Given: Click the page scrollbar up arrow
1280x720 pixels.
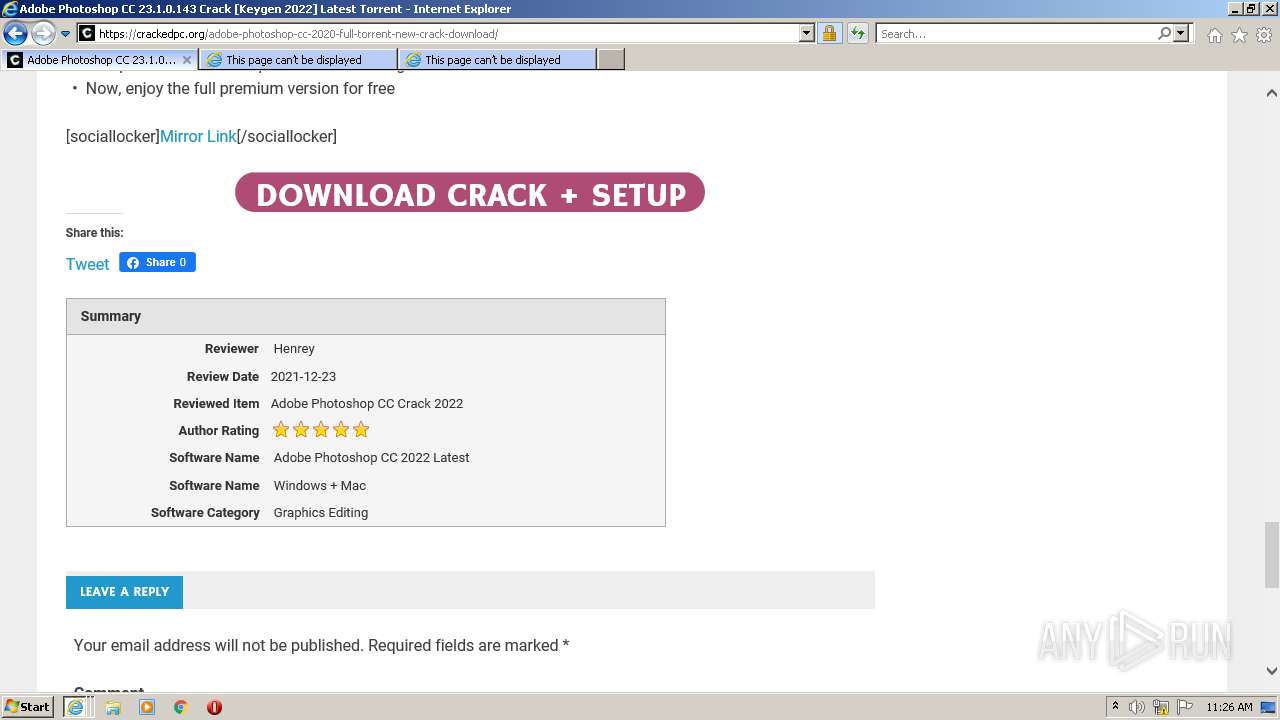Looking at the screenshot, I should [x=1271, y=93].
